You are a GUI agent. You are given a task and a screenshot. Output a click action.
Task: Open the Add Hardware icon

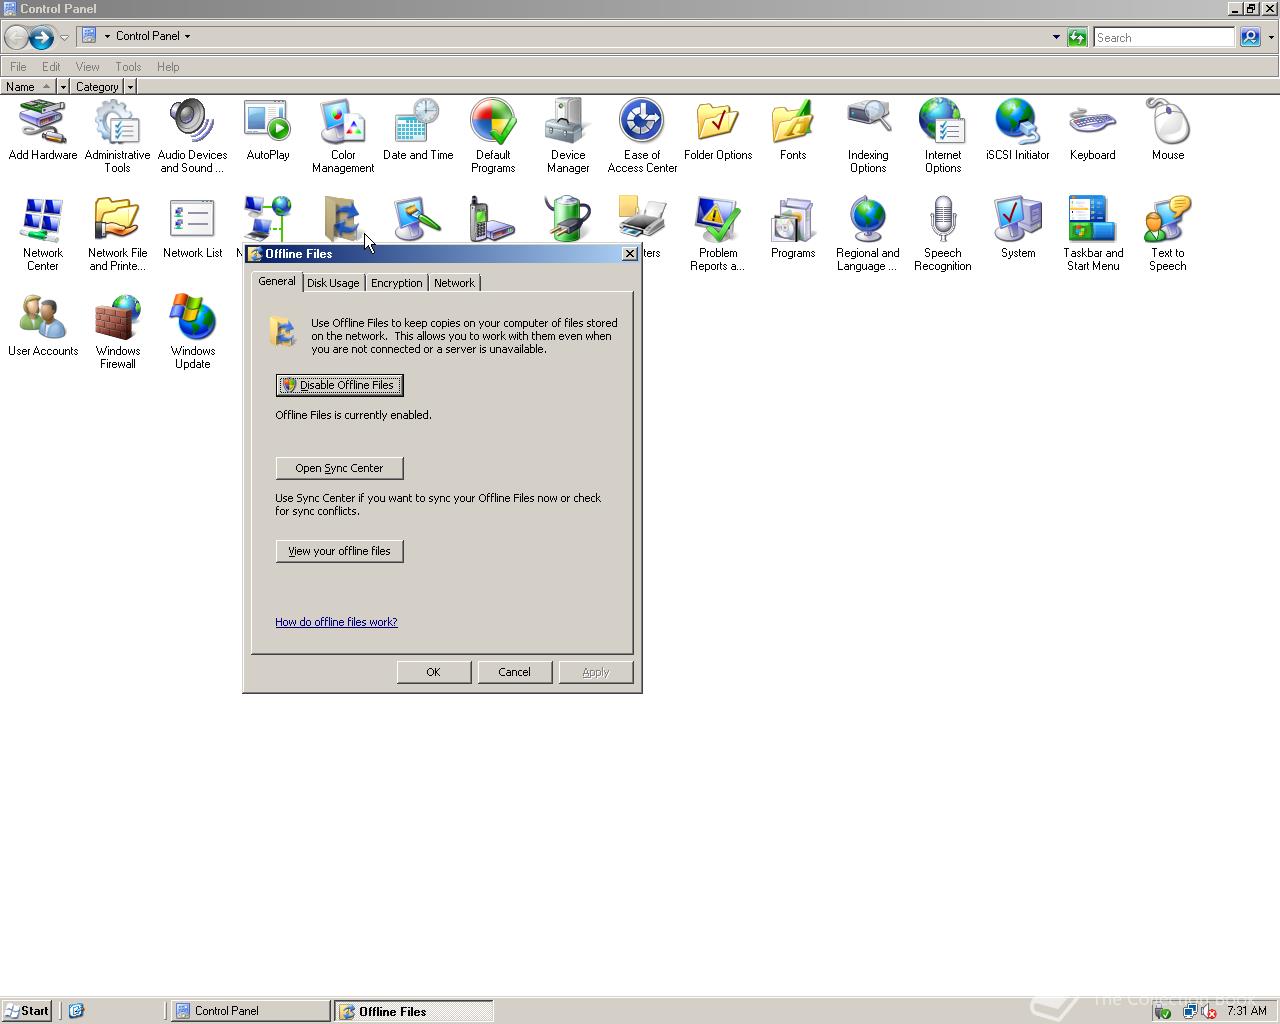click(42, 131)
